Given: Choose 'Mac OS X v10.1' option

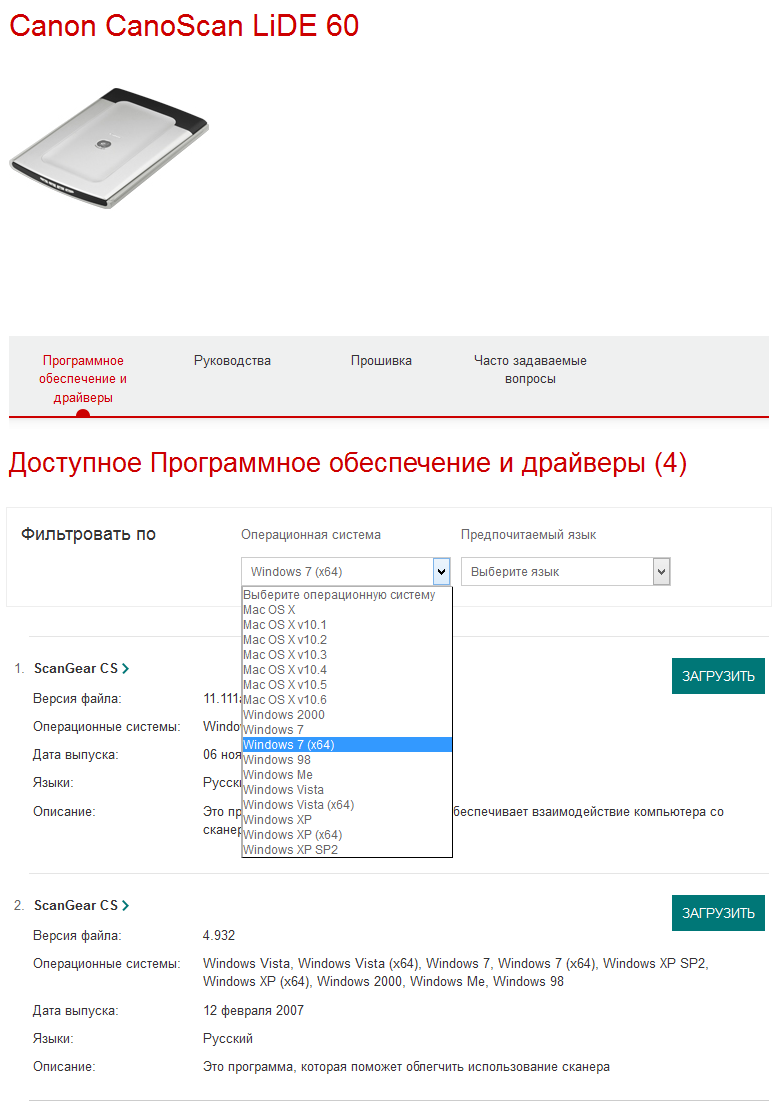Looking at the screenshot, I should tap(347, 625).
